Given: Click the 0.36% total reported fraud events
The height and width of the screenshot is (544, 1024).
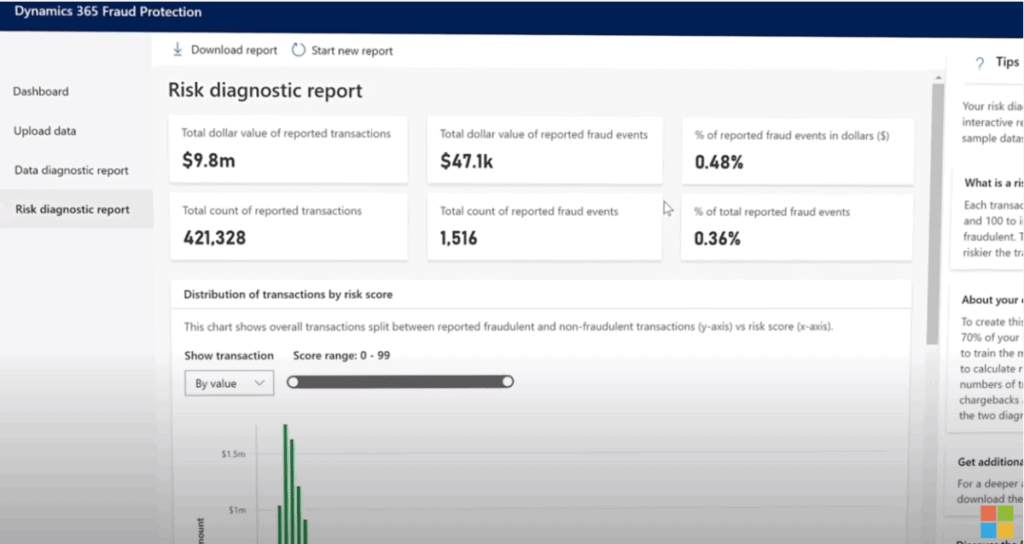Looking at the screenshot, I should [717, 238].
